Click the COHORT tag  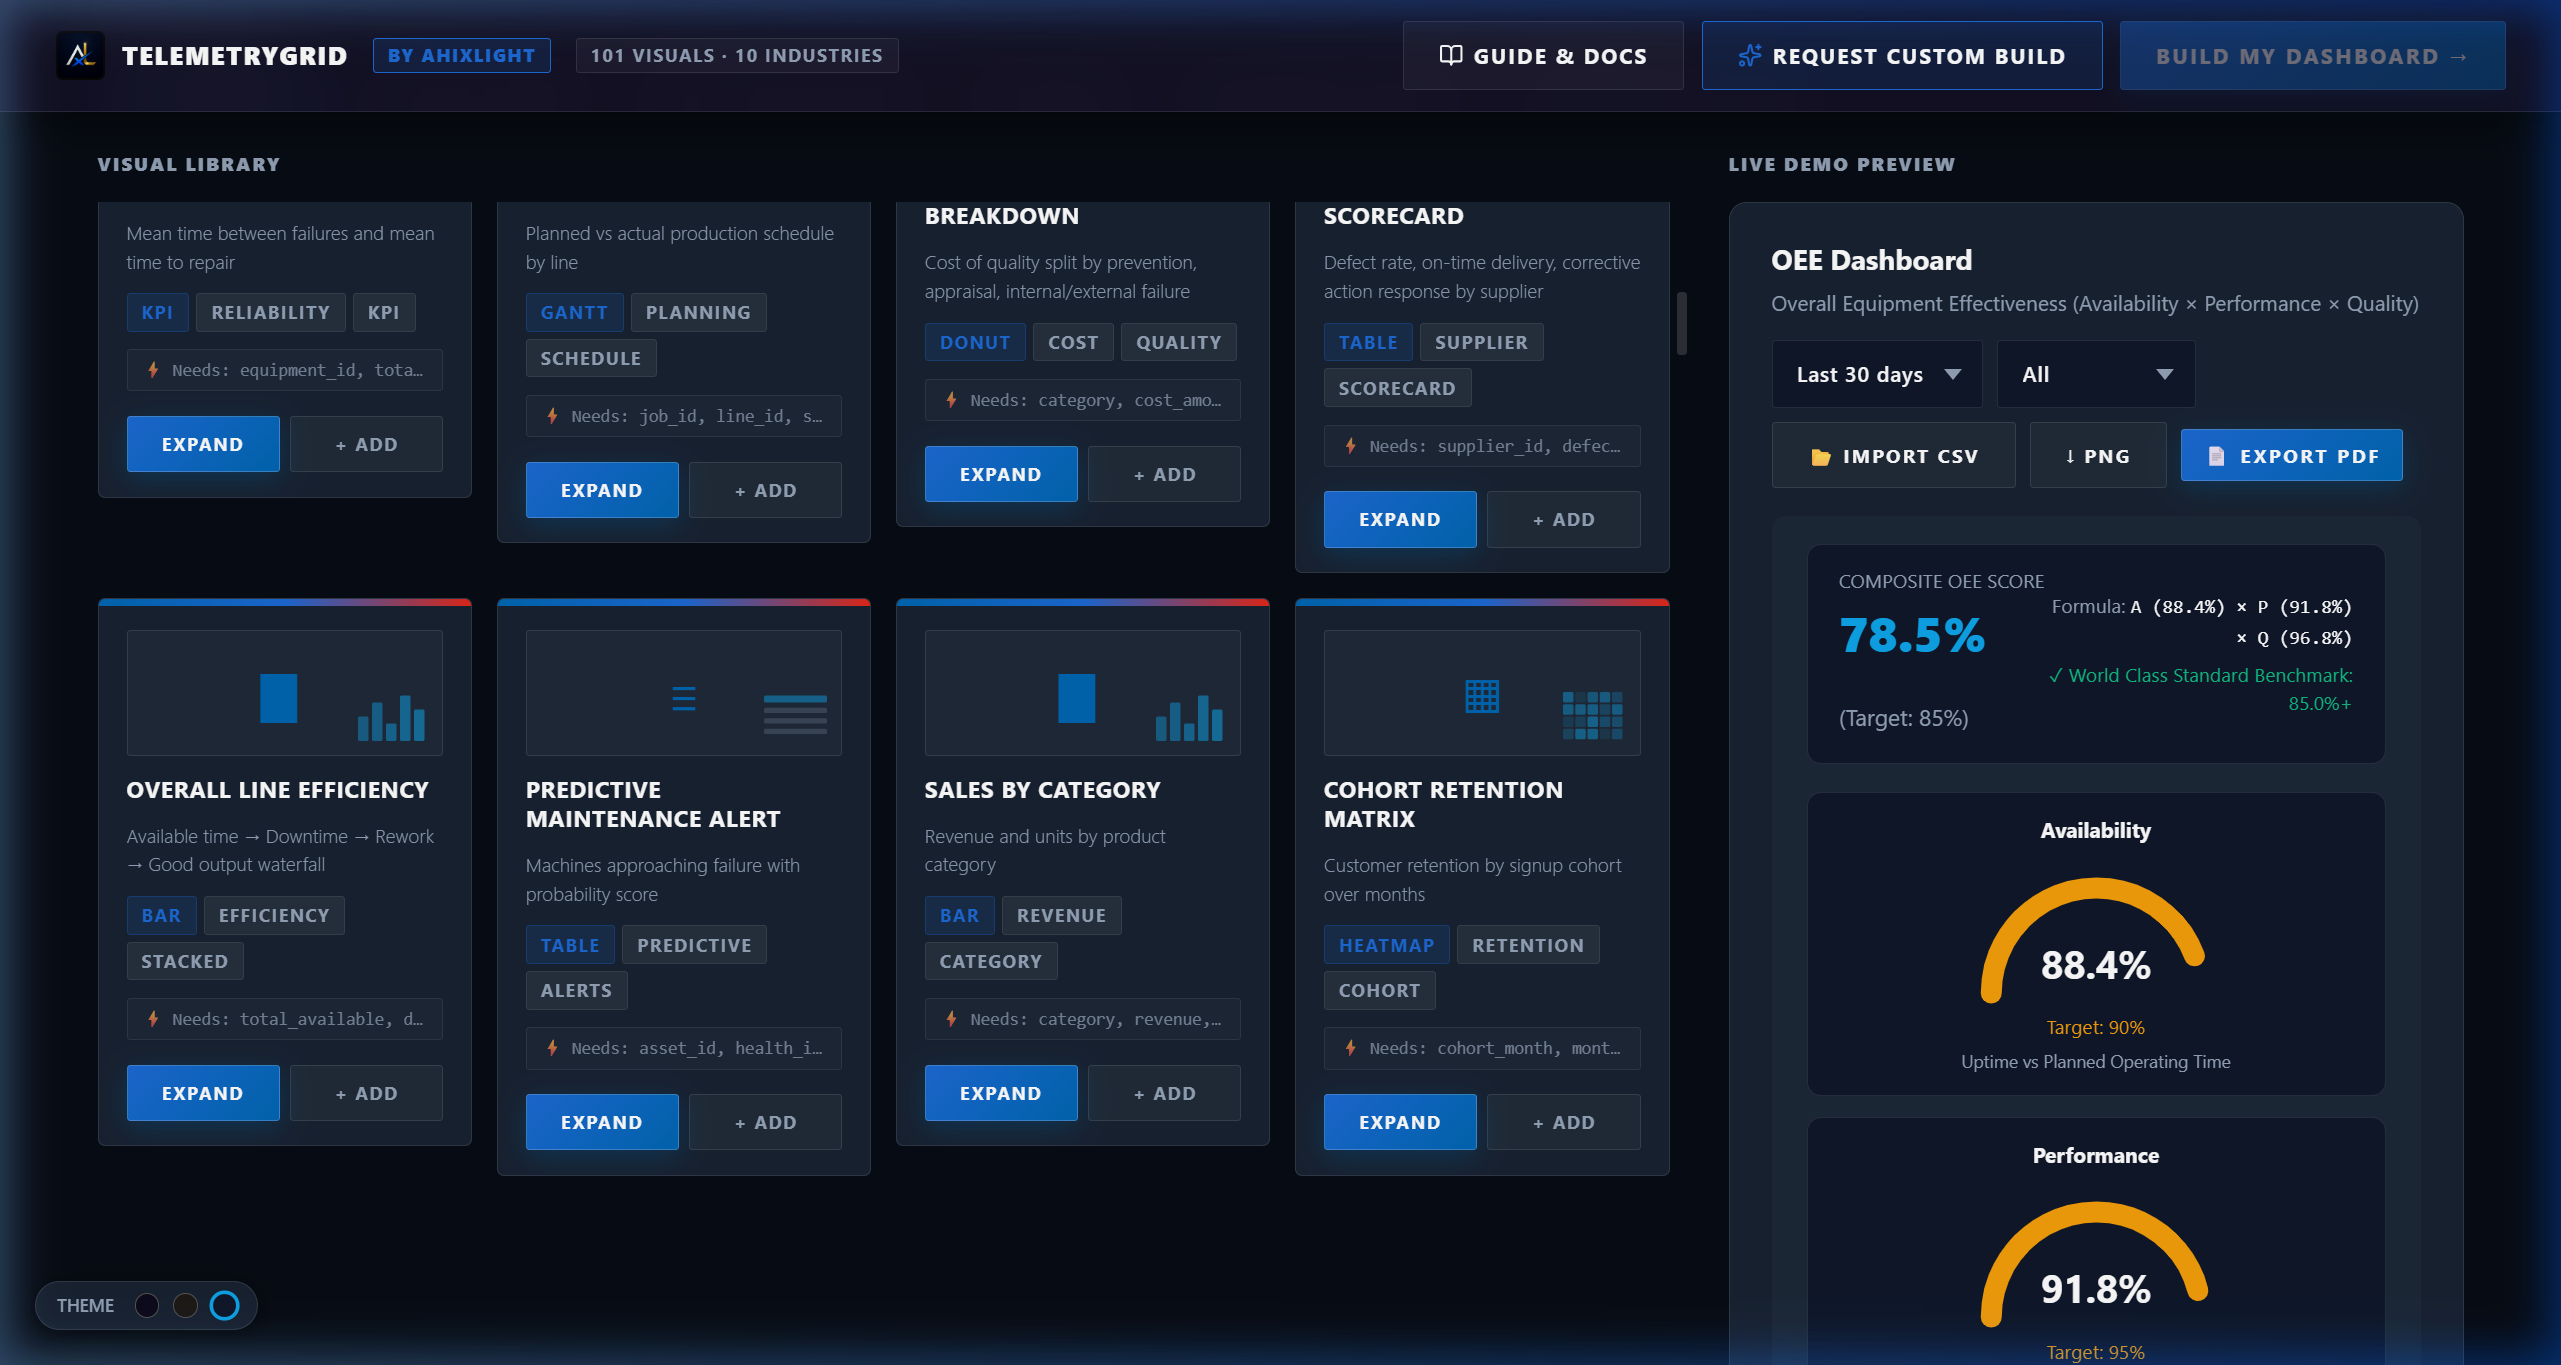coord(1379,990)
